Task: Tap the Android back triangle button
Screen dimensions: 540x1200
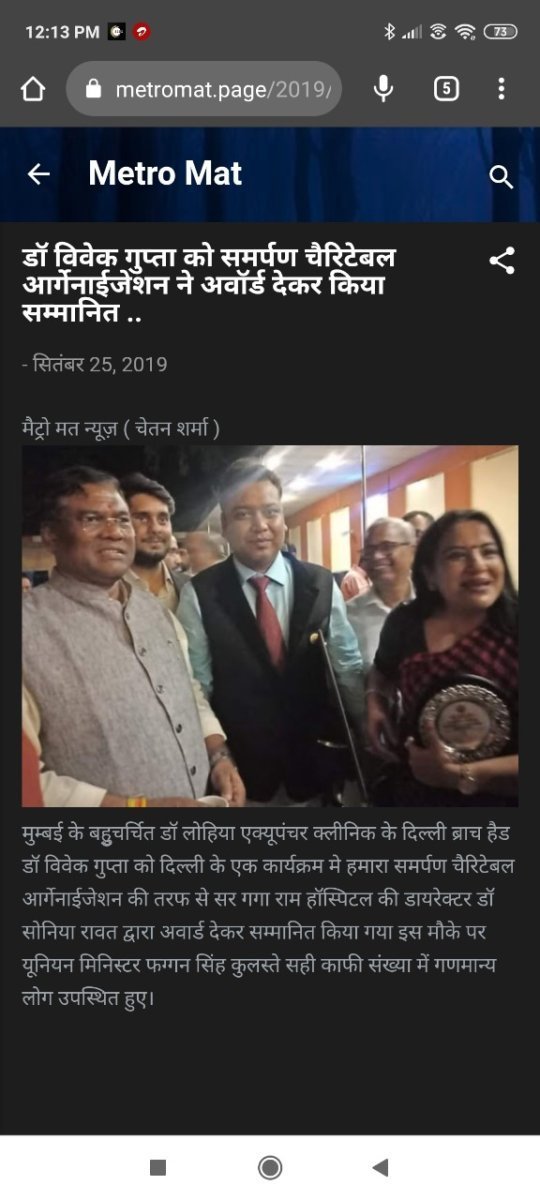Action: [380, 1167]
